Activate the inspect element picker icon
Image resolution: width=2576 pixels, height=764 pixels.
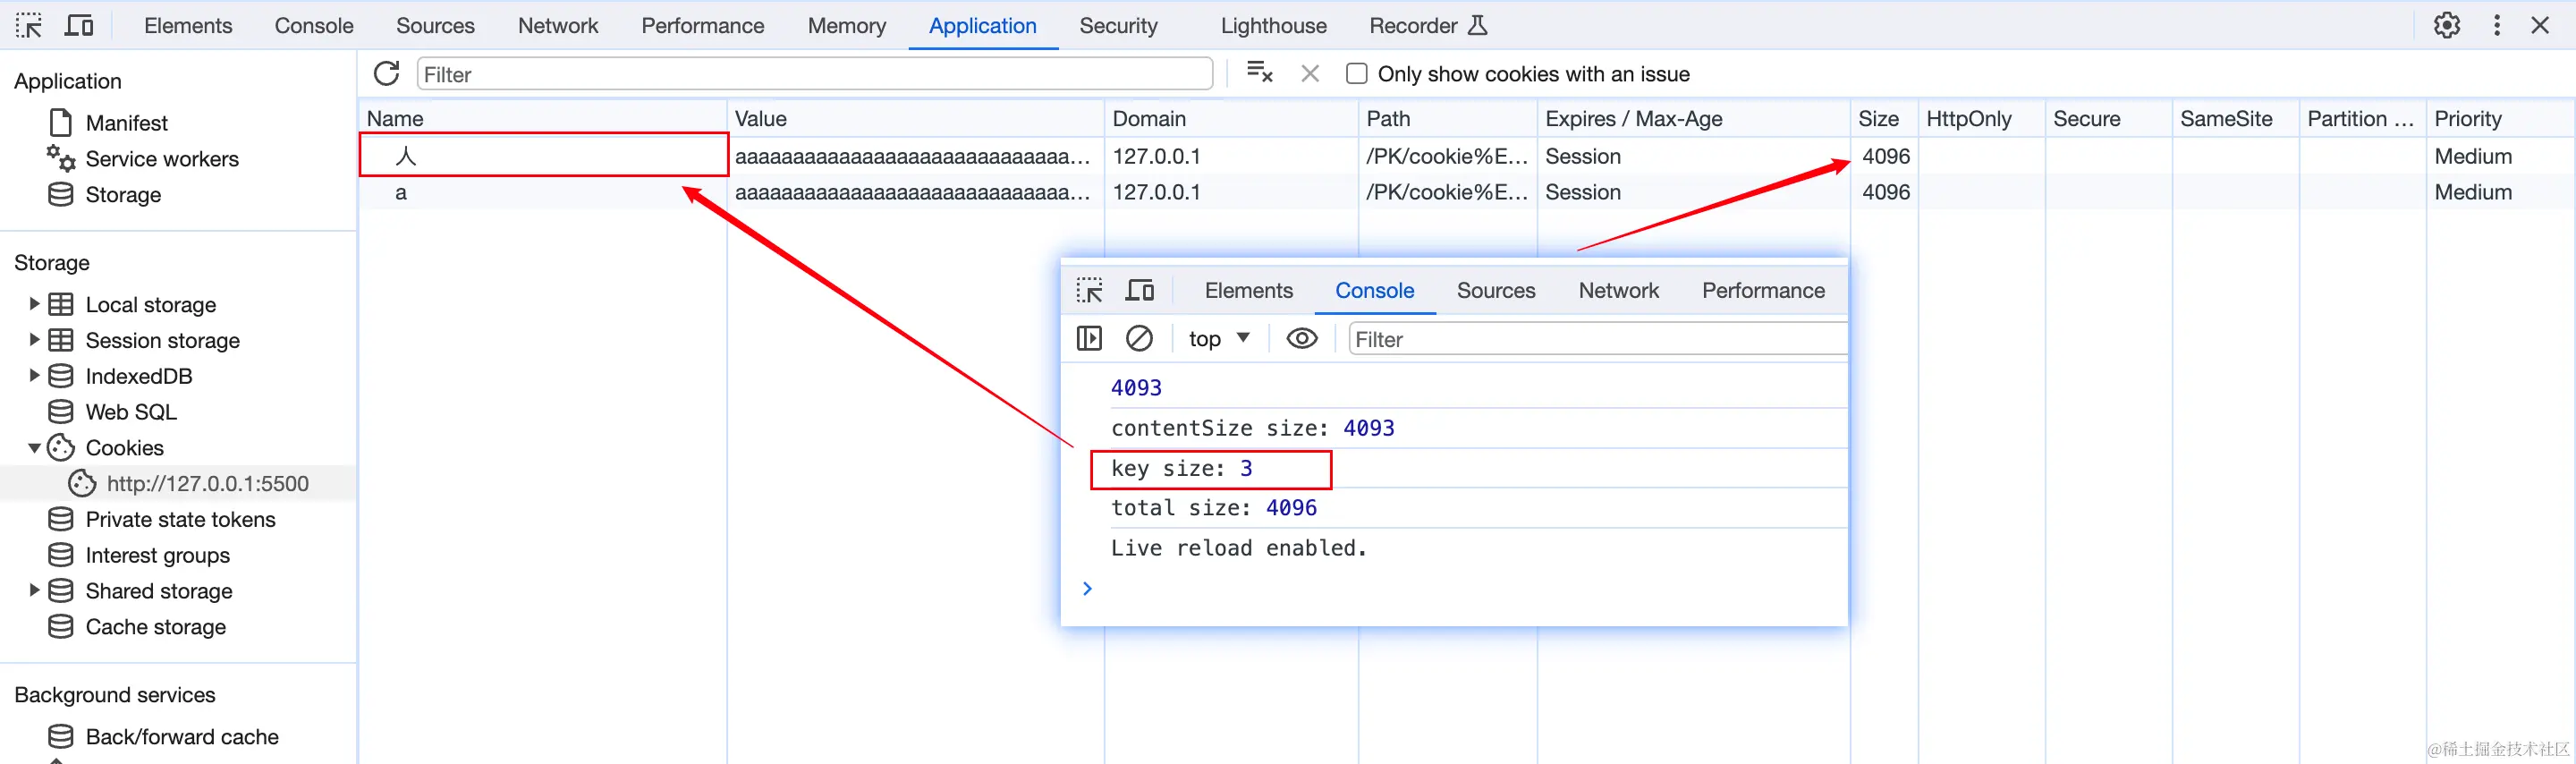tap(29, 25)
